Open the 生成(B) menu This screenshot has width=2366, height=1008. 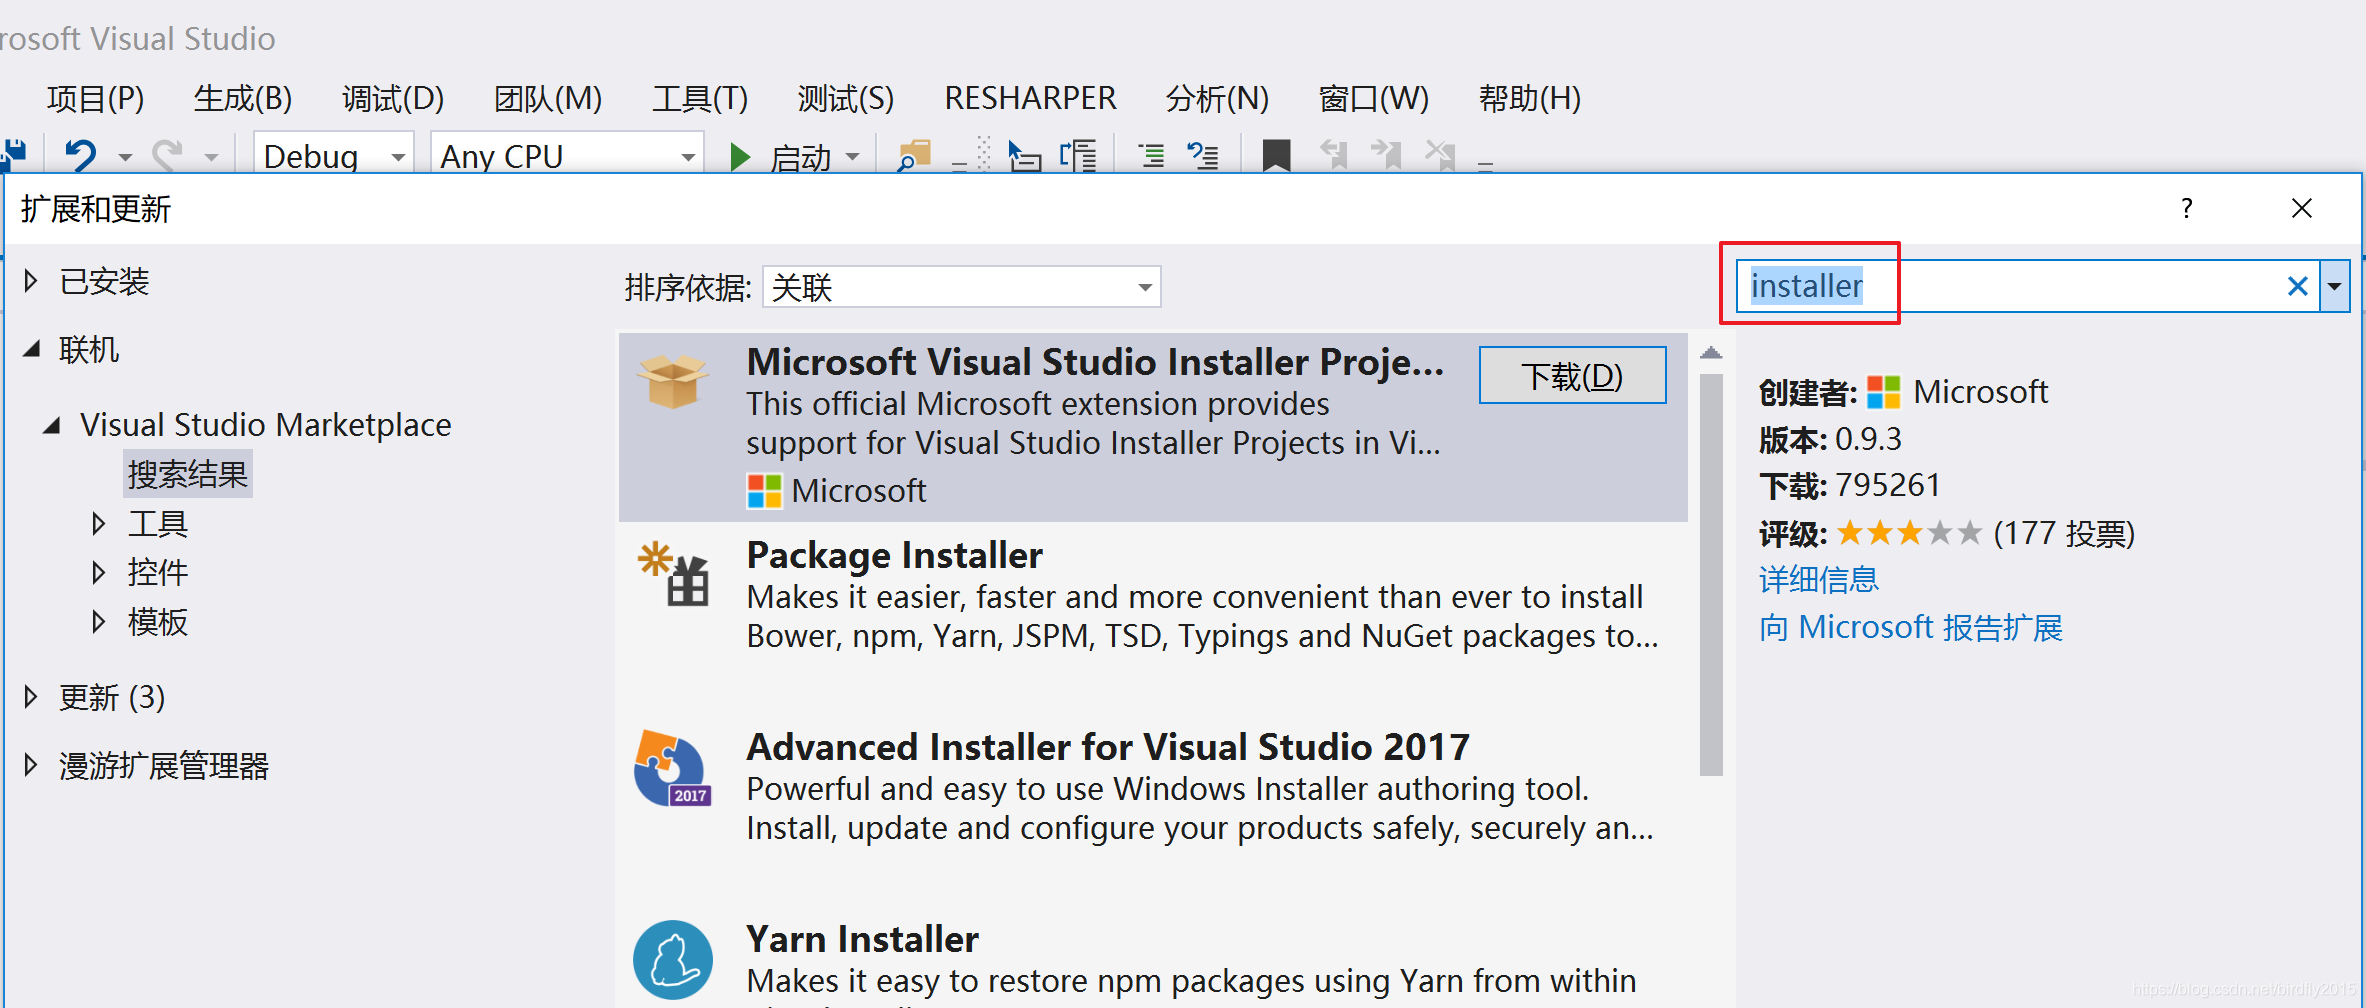coord(243,98)
